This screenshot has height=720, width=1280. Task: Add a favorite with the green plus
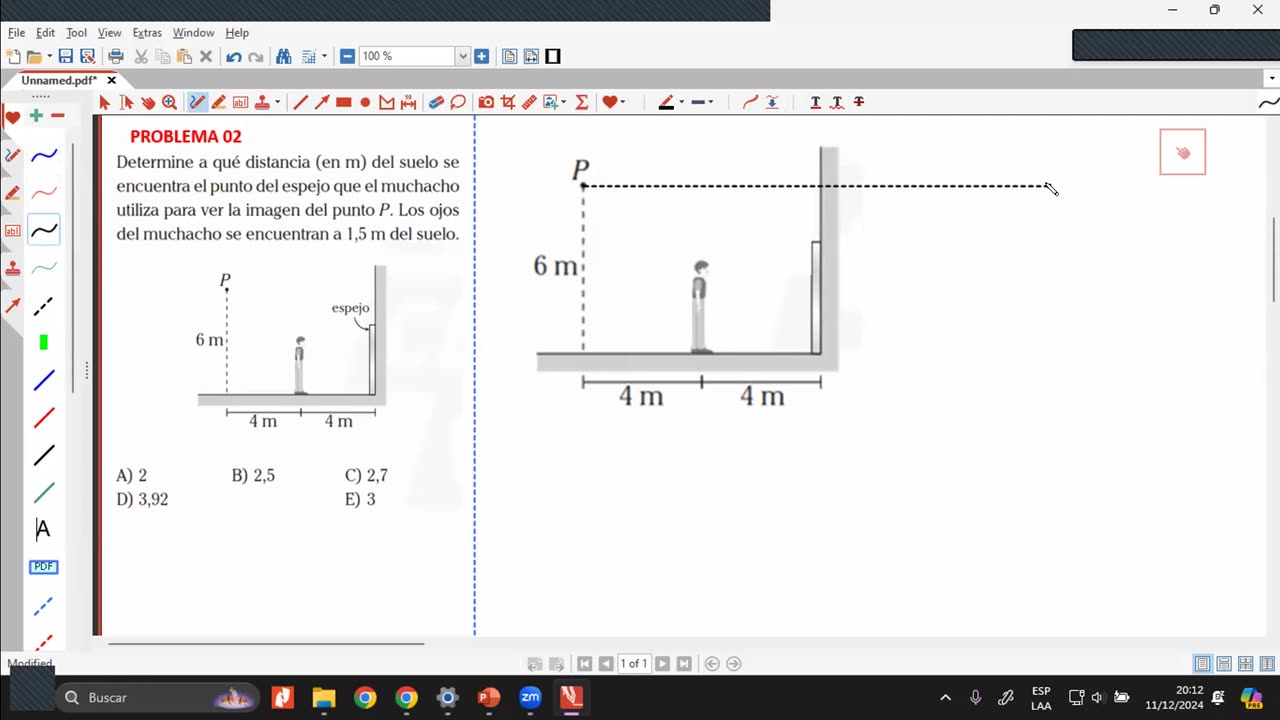pyautogui.click(x=36, y=116)
